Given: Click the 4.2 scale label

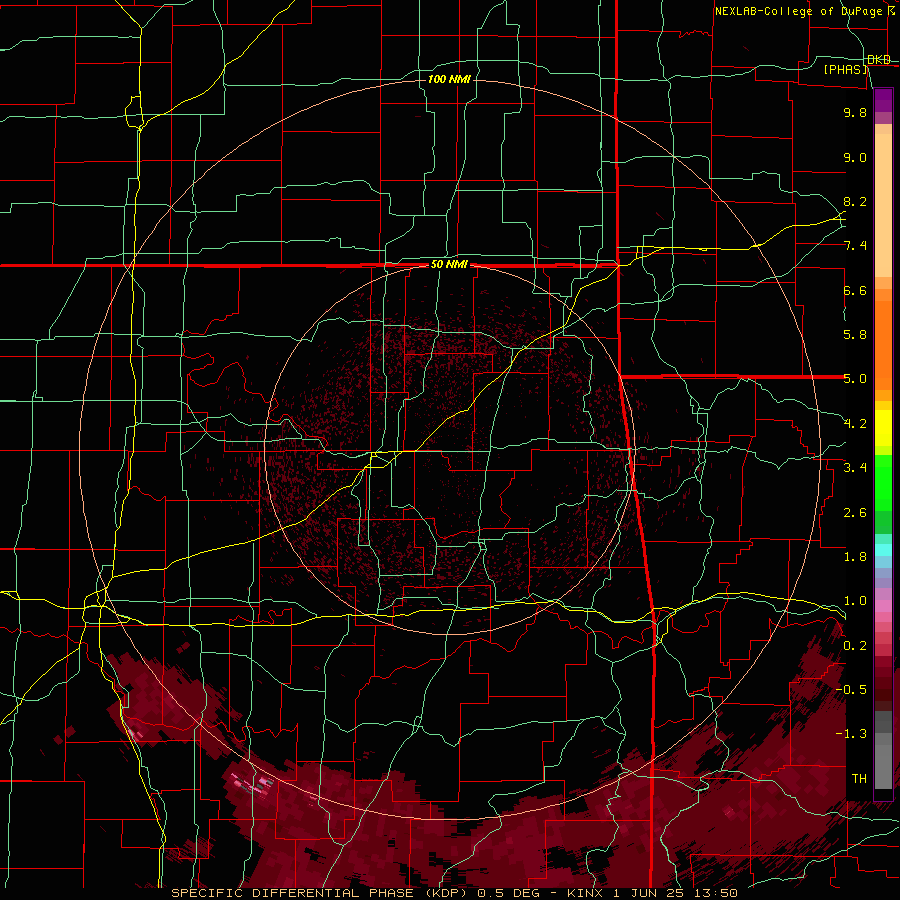Looking at the screenshot, I should click(855, 424).
